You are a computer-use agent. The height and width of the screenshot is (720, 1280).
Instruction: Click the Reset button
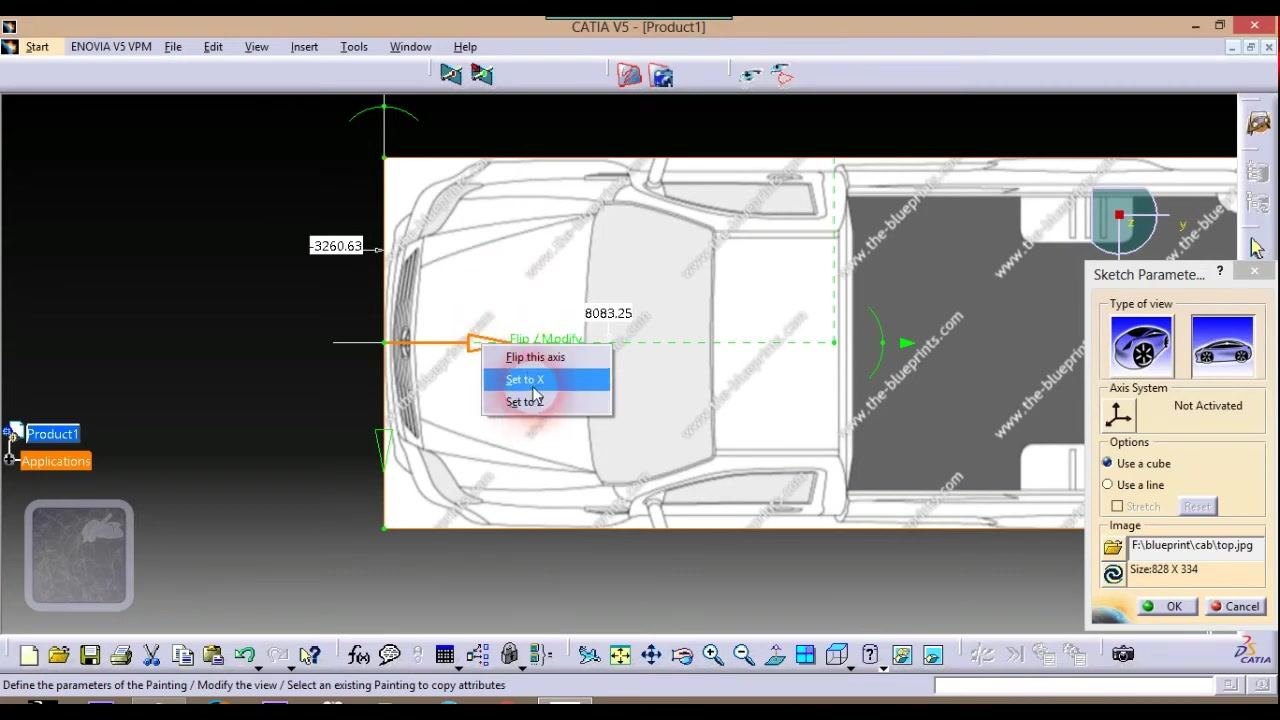click(1197, 507)
